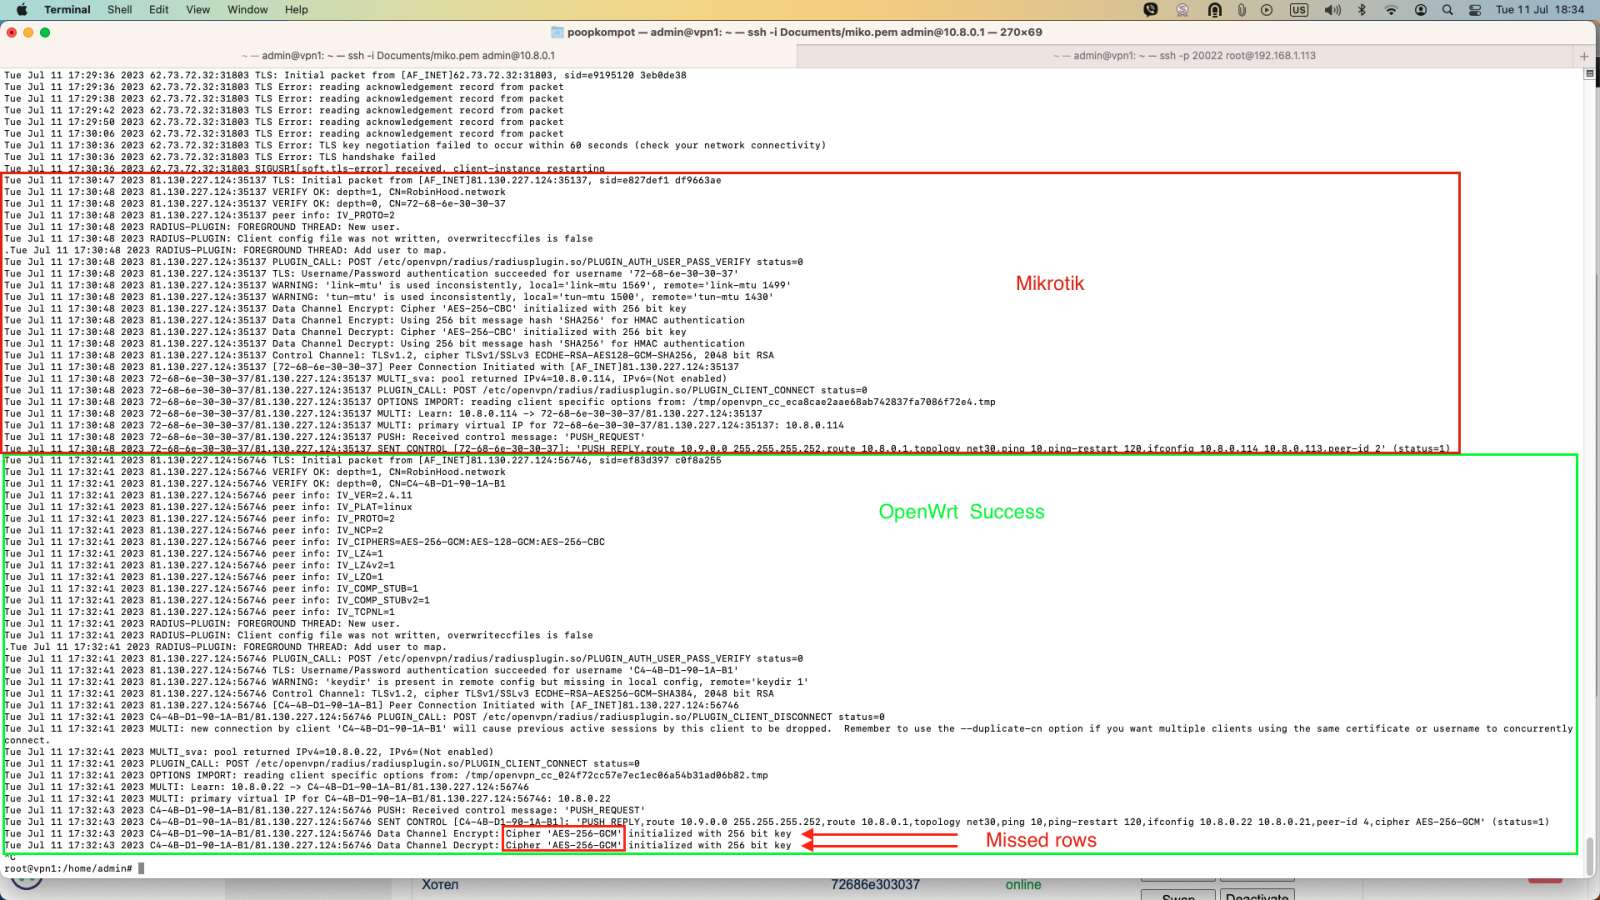The width and height of the screenshot is (1600, 900).
Task: Open Spotlight search
Action: 1447,10
